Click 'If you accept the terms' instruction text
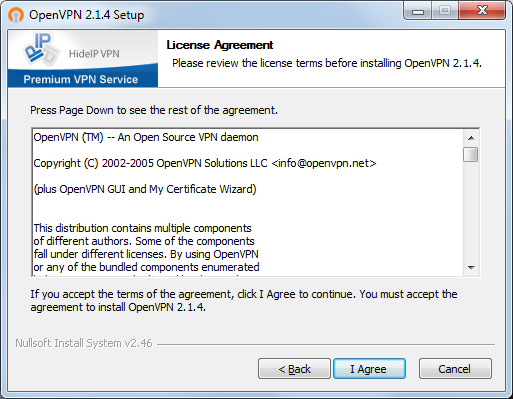 [x=244, y=300]
